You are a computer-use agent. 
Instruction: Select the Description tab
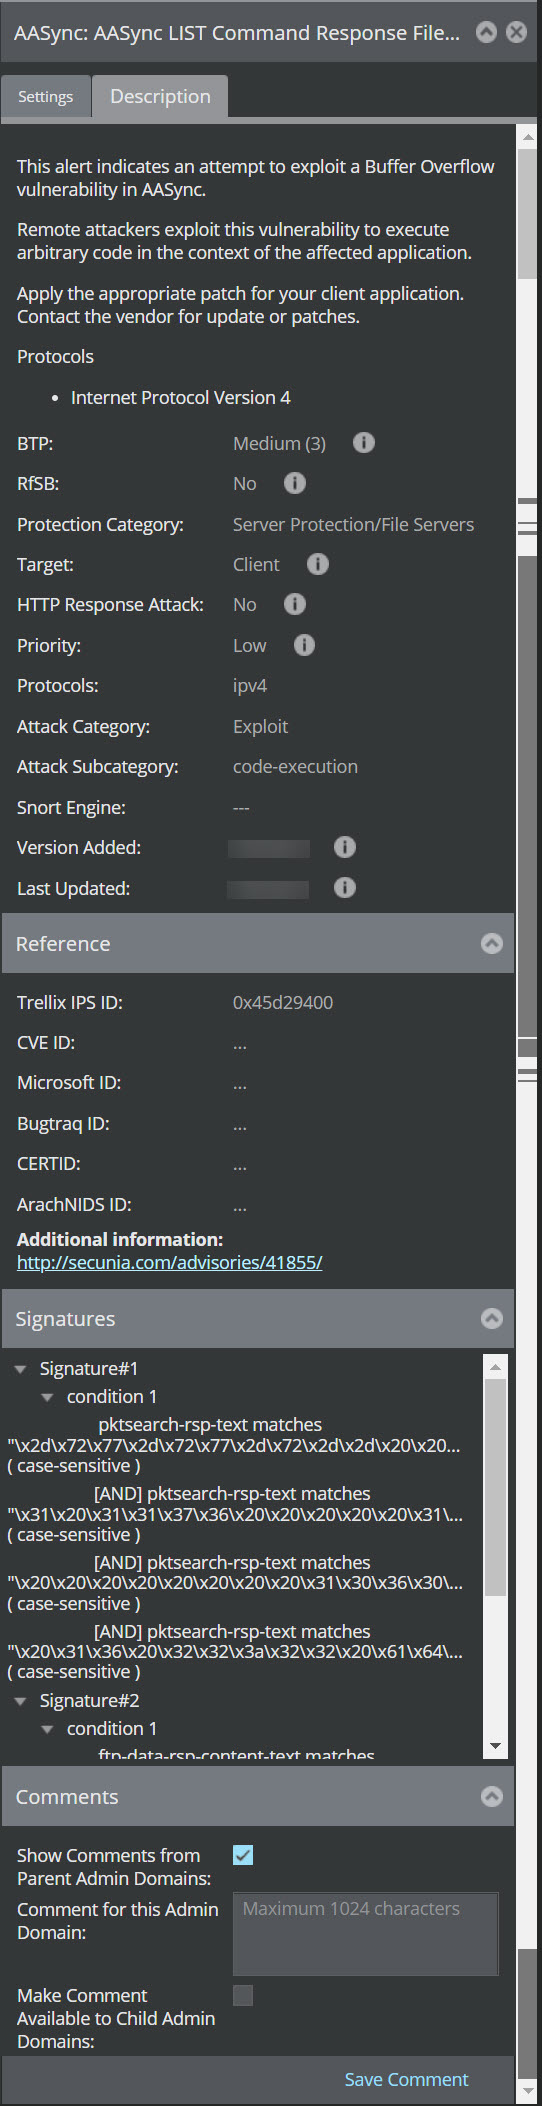(x=160, y=96)
